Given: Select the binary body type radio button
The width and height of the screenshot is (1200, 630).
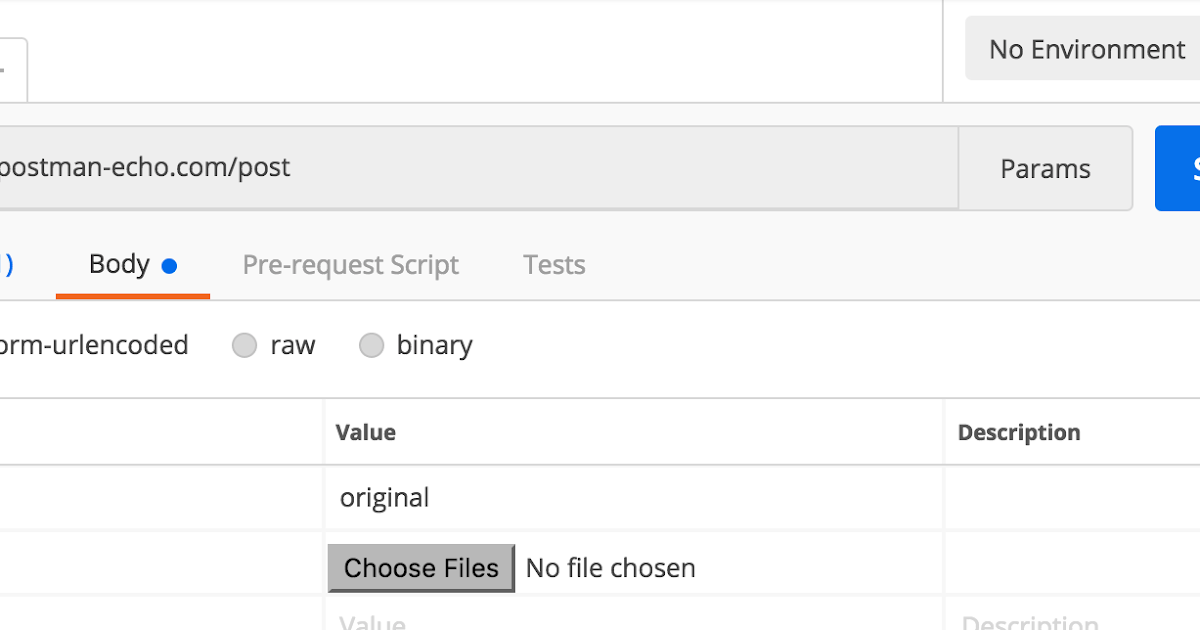Looking at the screenshot, I should coord(371,346).
